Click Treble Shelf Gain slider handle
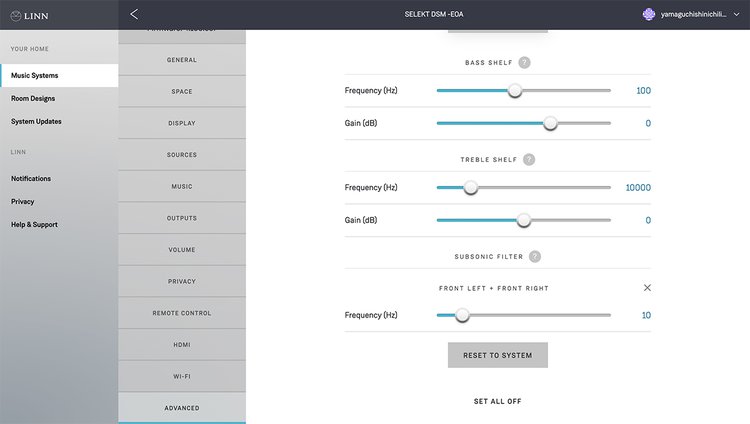Screen dimensions: 750x424 pyautogui.click(x=523, y=220)
